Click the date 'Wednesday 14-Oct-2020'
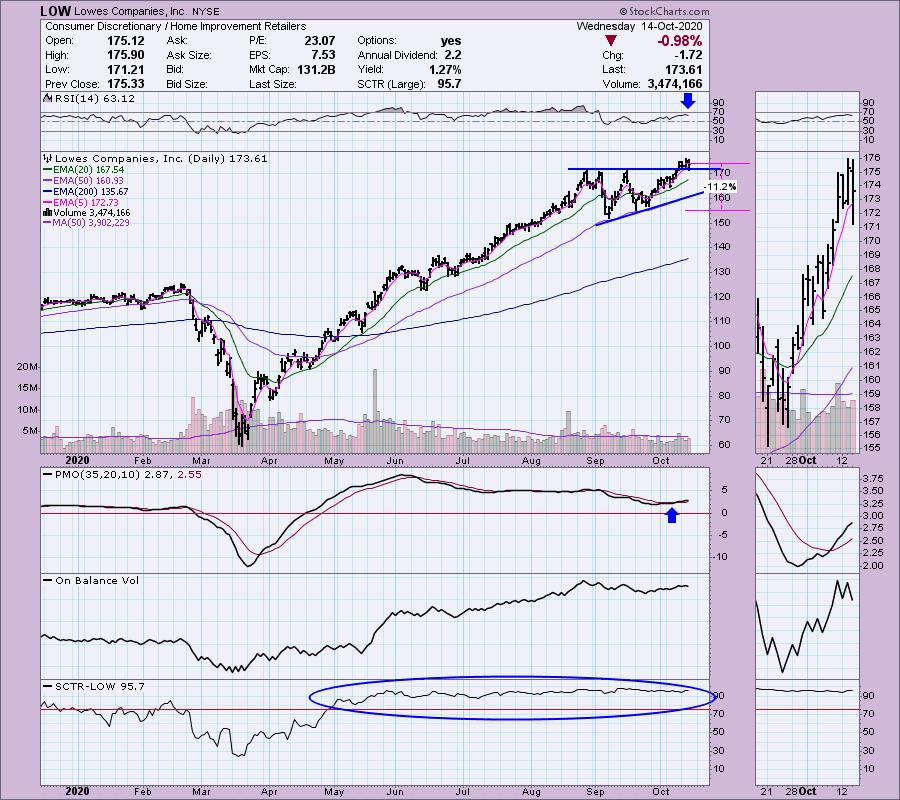Viewport: 900px width, 800px height. (639, 26)
